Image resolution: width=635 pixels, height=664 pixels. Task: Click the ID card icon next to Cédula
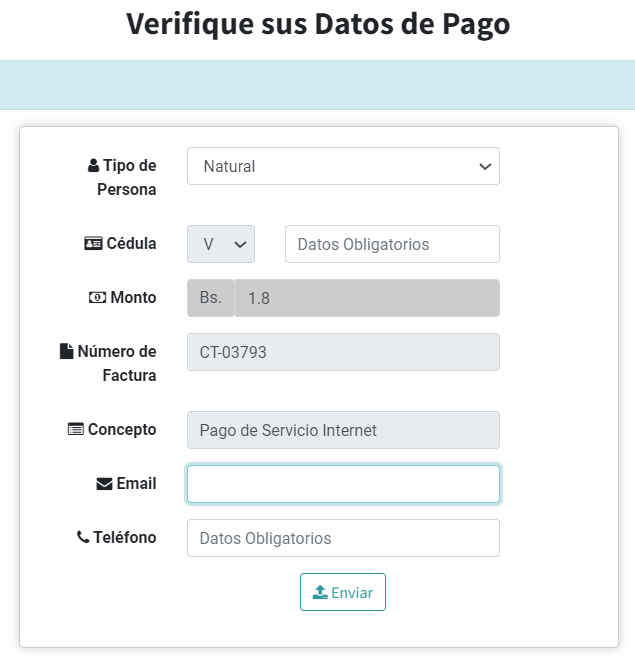point(93,243)
